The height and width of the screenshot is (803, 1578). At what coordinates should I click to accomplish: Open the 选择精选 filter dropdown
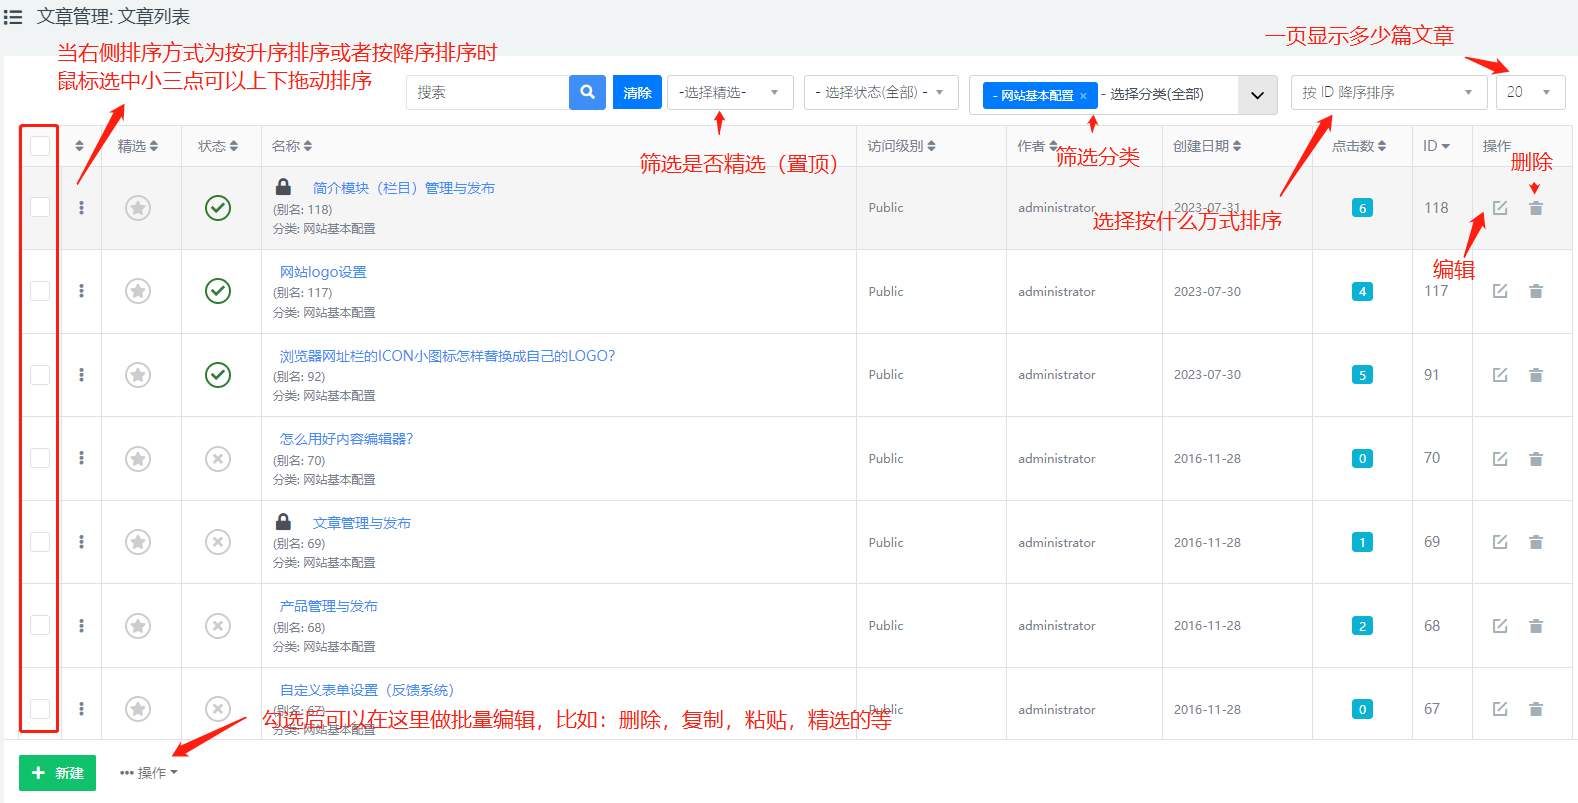729,92
